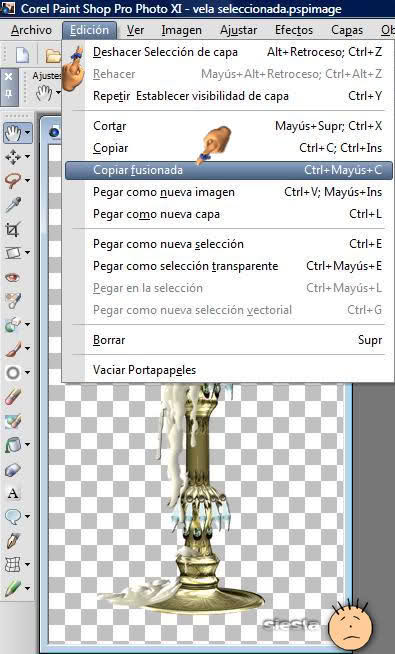Choose Vaciar Portapapeles
395x654 pixels.
(229, 370)
